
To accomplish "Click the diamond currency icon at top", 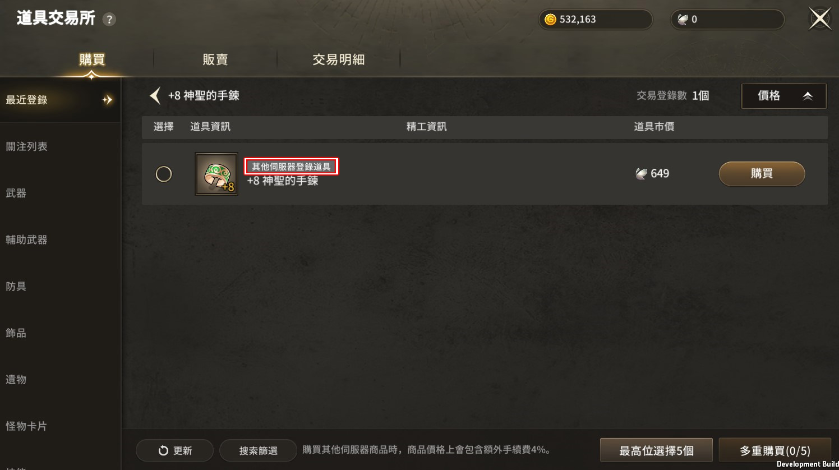I will [x=683, y=20].
